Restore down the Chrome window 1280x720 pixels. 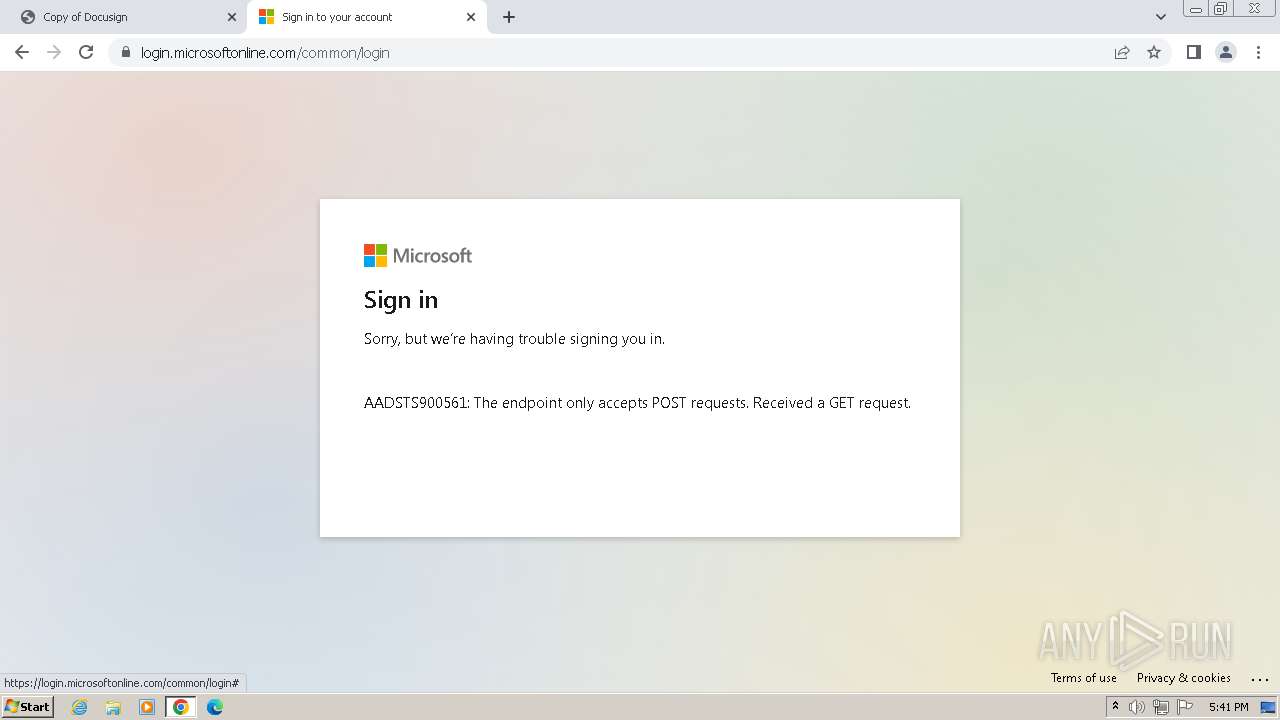(1221, 8)
